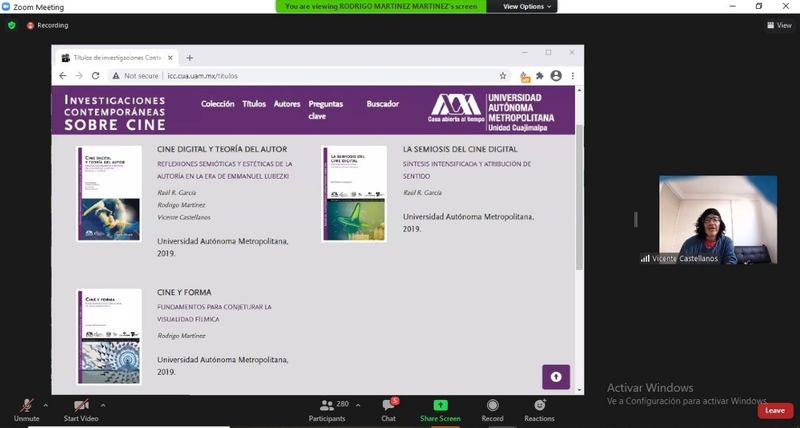Screen dimensions: 800x428
Task: Open a new tab in Chrome
Action: click(190, 58)
